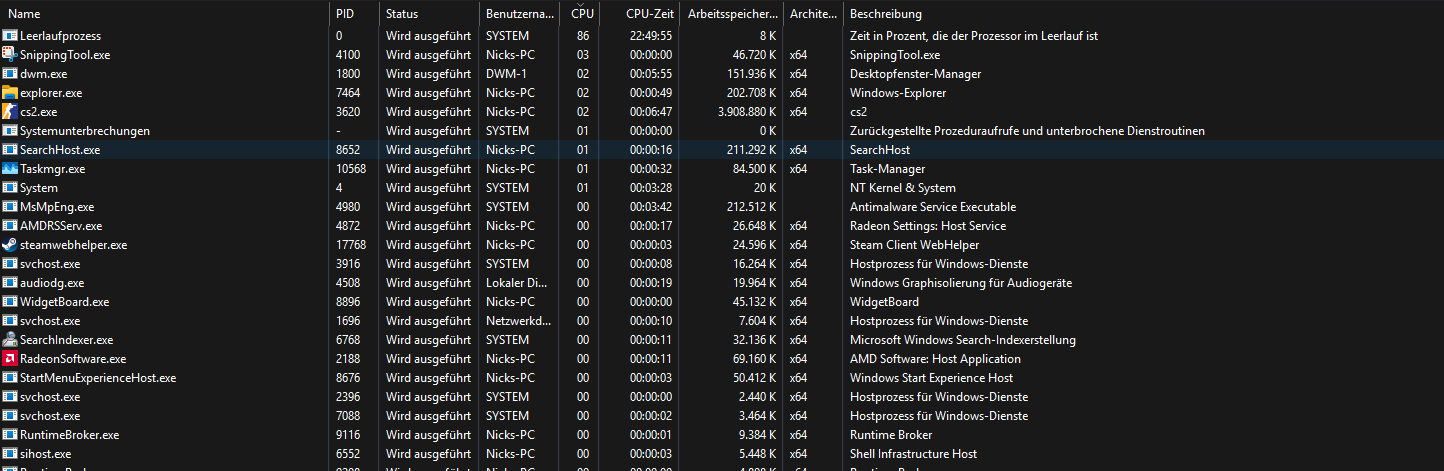This screenshot has height=471, width=1444.
Task: Click the dwm.exe process icon
Action: 10,74
